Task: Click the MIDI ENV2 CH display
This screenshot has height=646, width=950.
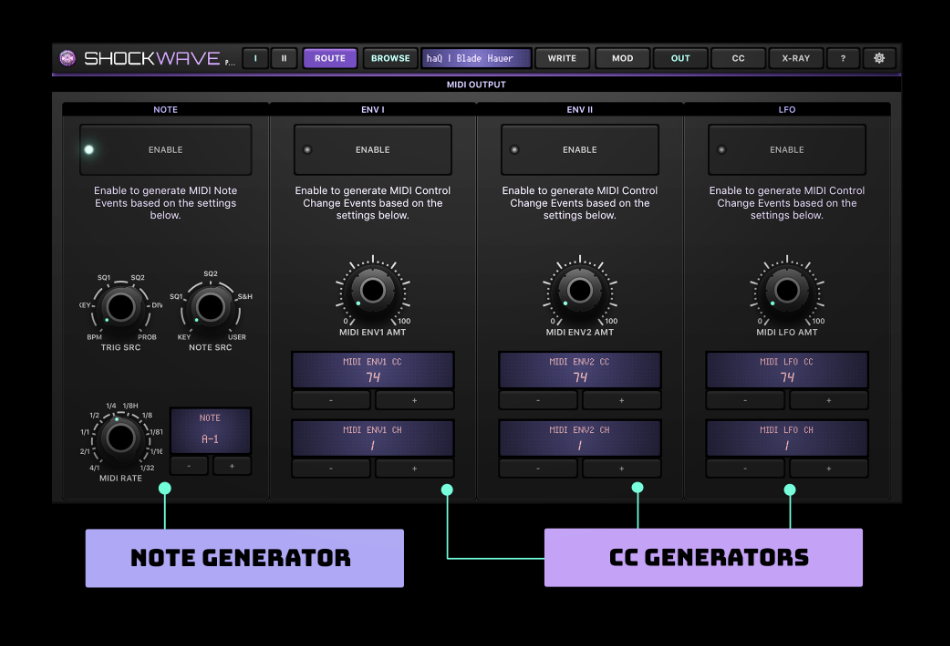Action: 580,438
